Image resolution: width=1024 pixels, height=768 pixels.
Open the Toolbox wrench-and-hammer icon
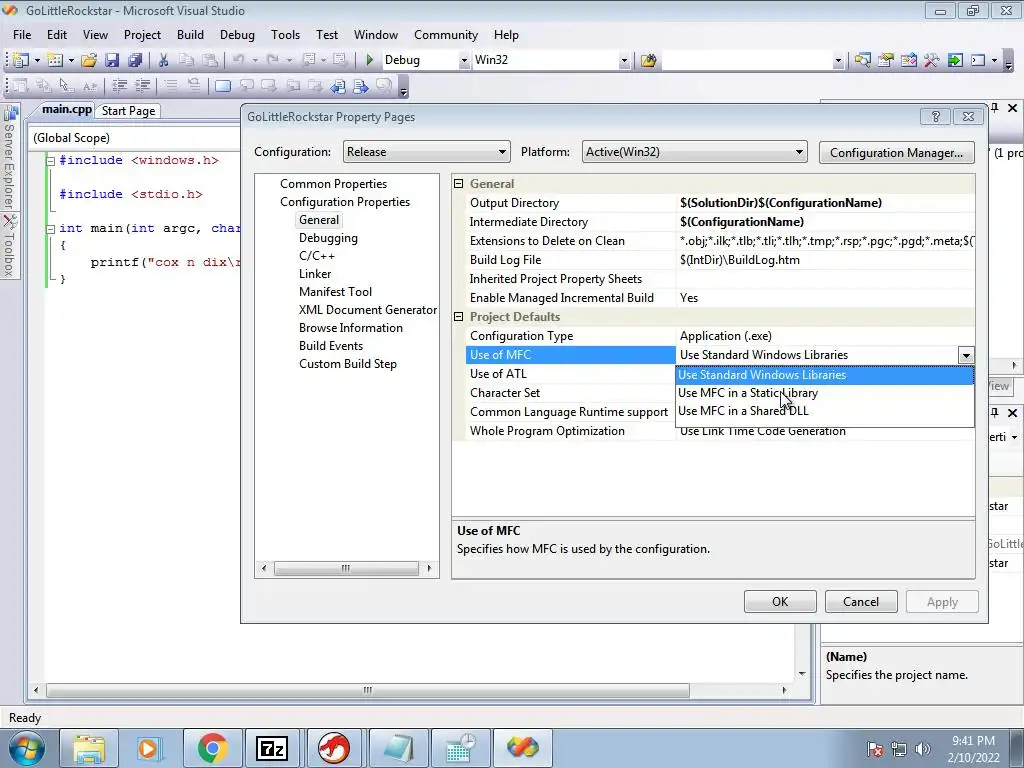pos(931,60)
